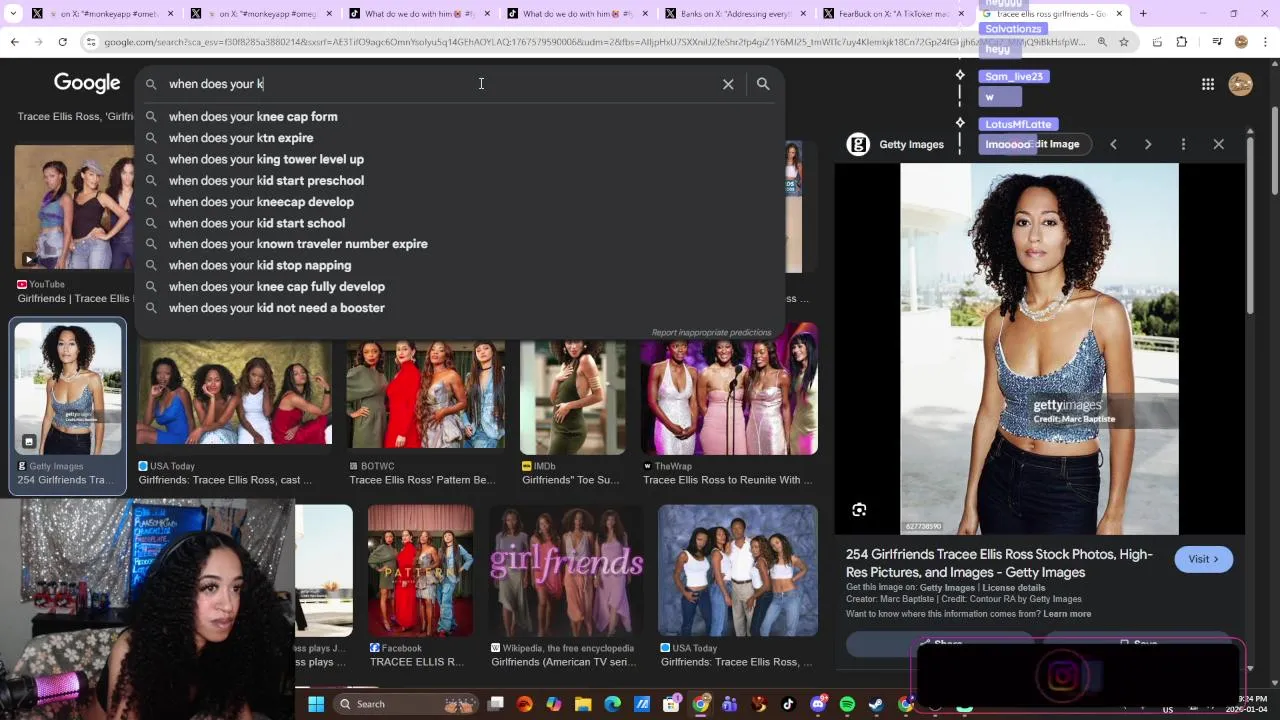The width and height of the screenshot is (1280, 720).
Task: Bookmark this page with star icon
Action: pos(1124,42)
